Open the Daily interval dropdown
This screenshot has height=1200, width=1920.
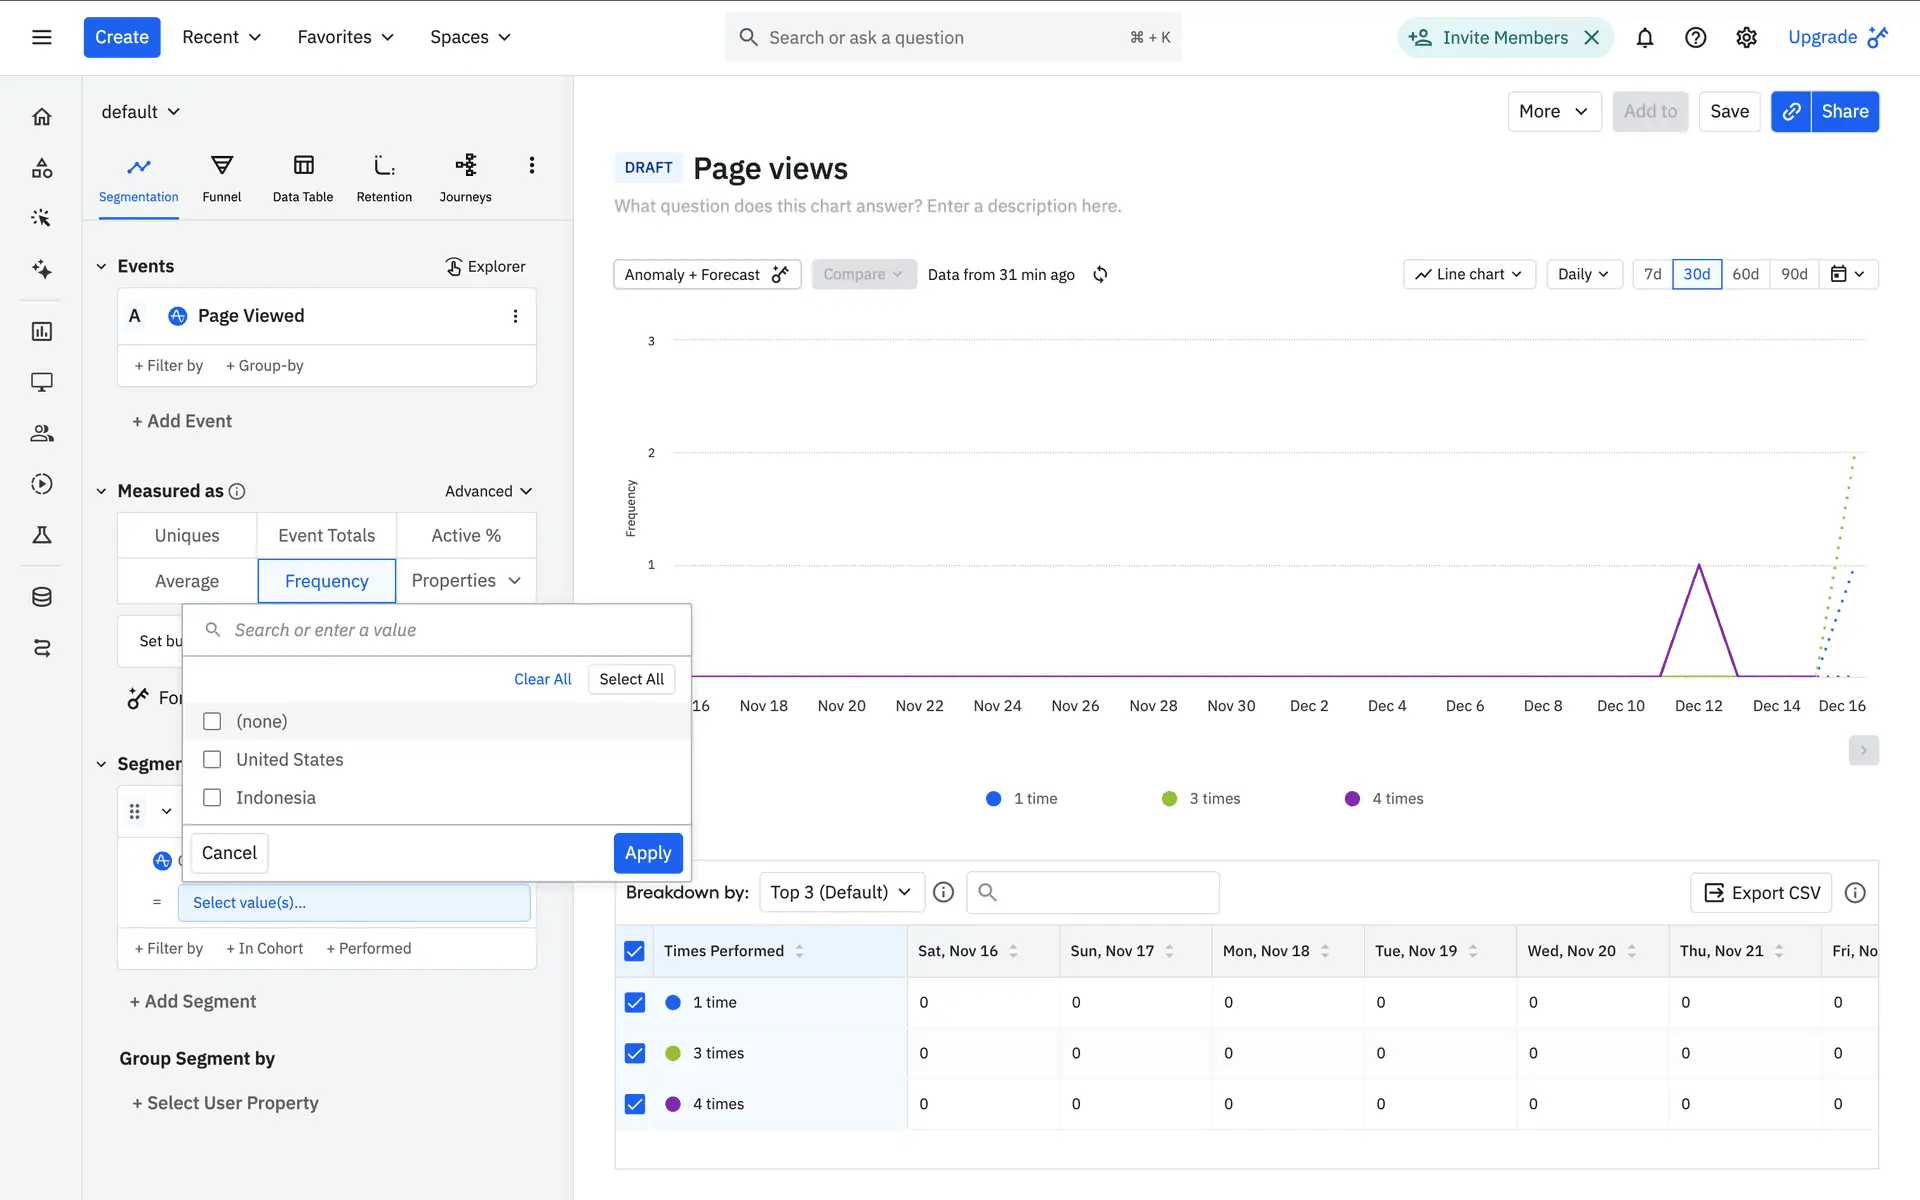pyautogui.click(x=1583, y=274)
